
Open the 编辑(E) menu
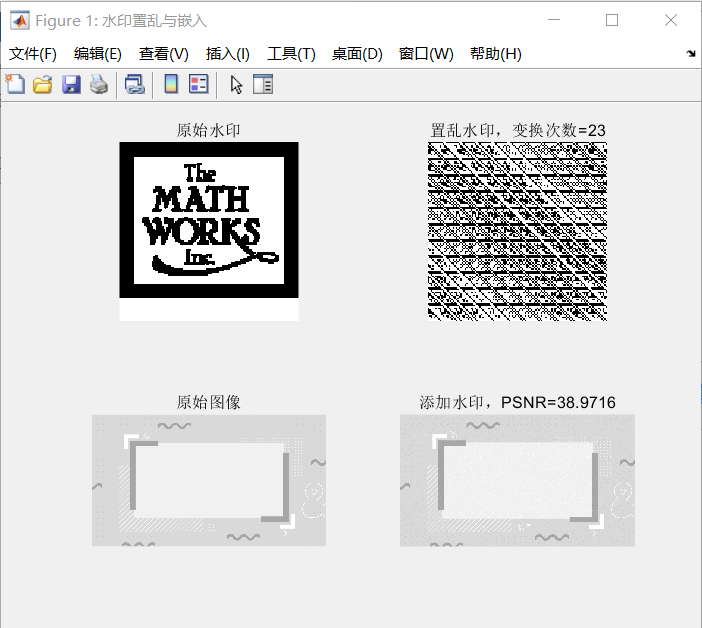[x=98, y=54]
